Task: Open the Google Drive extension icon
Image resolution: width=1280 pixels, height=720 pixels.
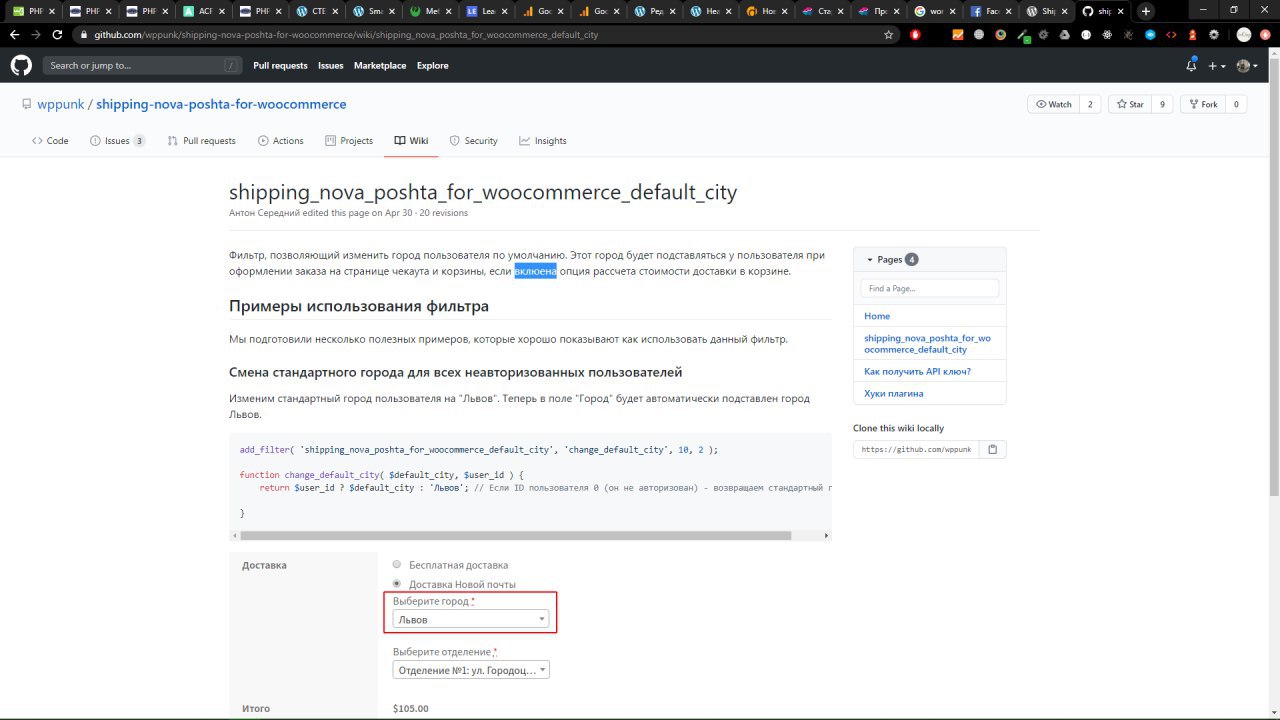Action: [x=1064, y=34]
